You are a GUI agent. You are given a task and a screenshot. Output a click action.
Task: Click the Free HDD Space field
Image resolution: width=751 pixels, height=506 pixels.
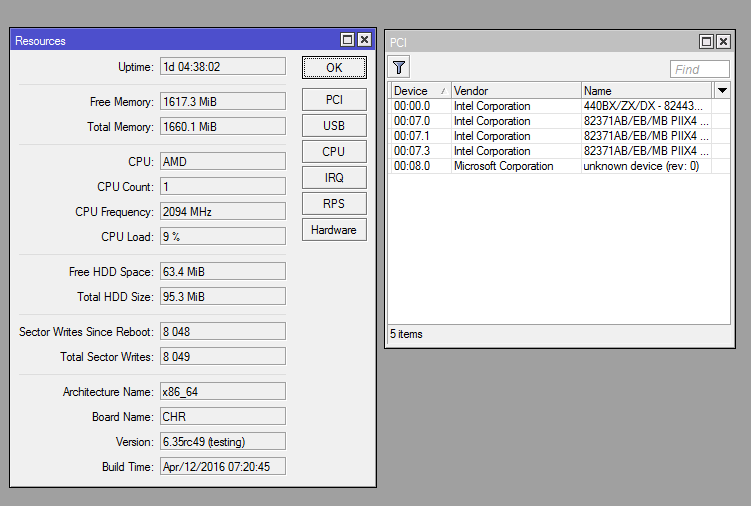(223, 271)
